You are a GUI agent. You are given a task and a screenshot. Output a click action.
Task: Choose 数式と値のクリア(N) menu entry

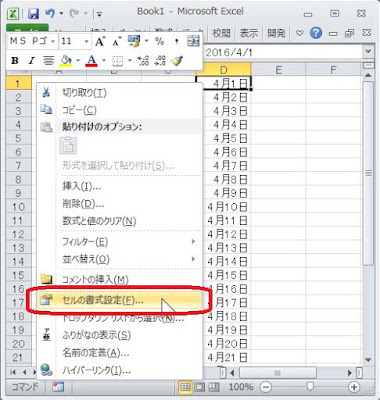pos(119,221)
